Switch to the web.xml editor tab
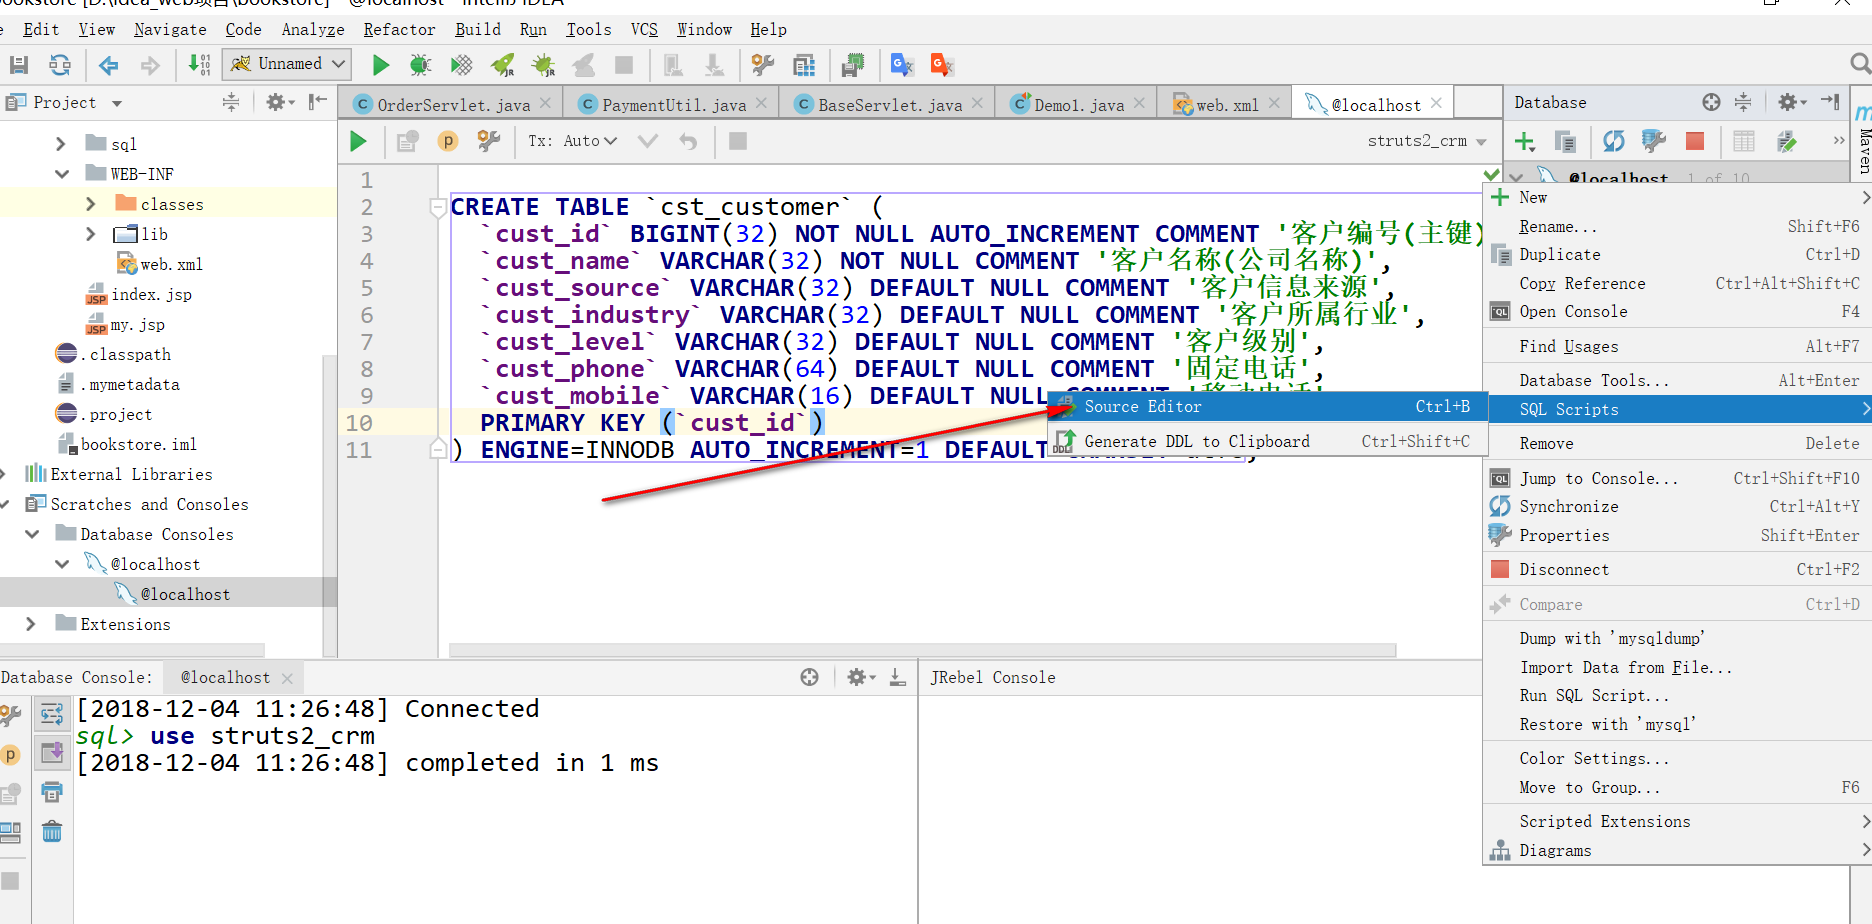 click(x=1222, y=102)
